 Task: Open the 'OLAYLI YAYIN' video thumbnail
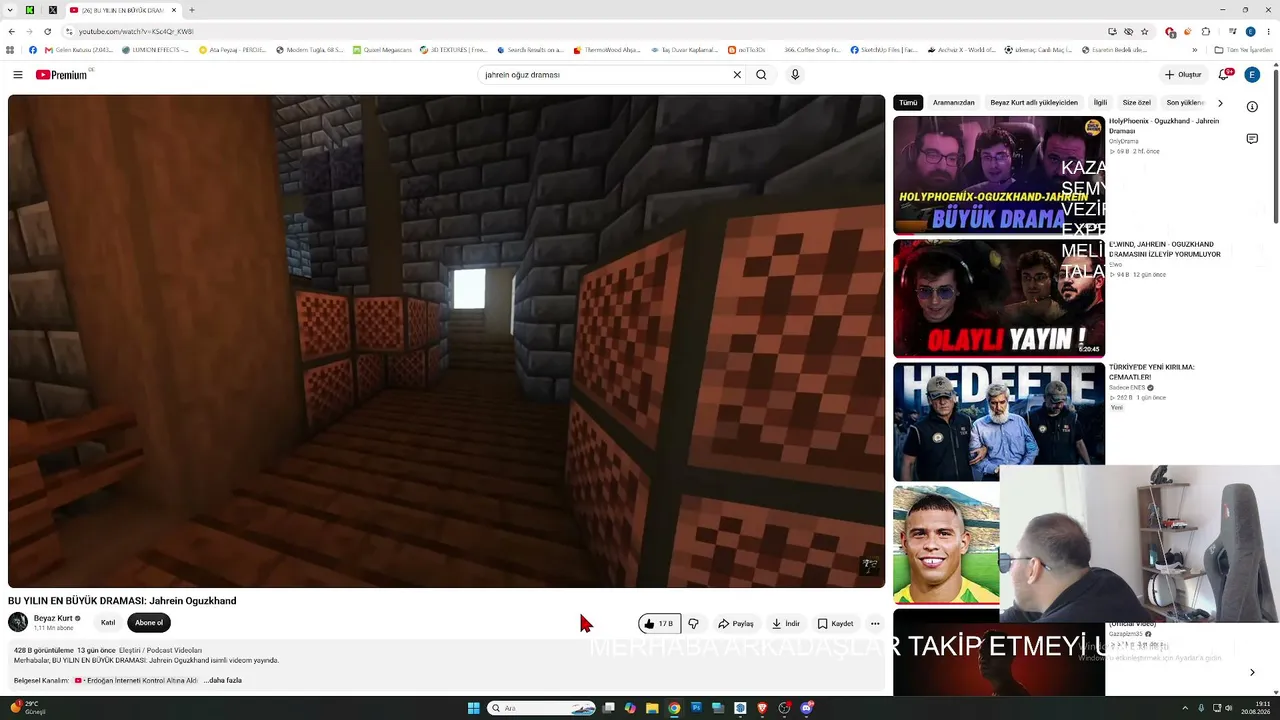pos(999,298)
